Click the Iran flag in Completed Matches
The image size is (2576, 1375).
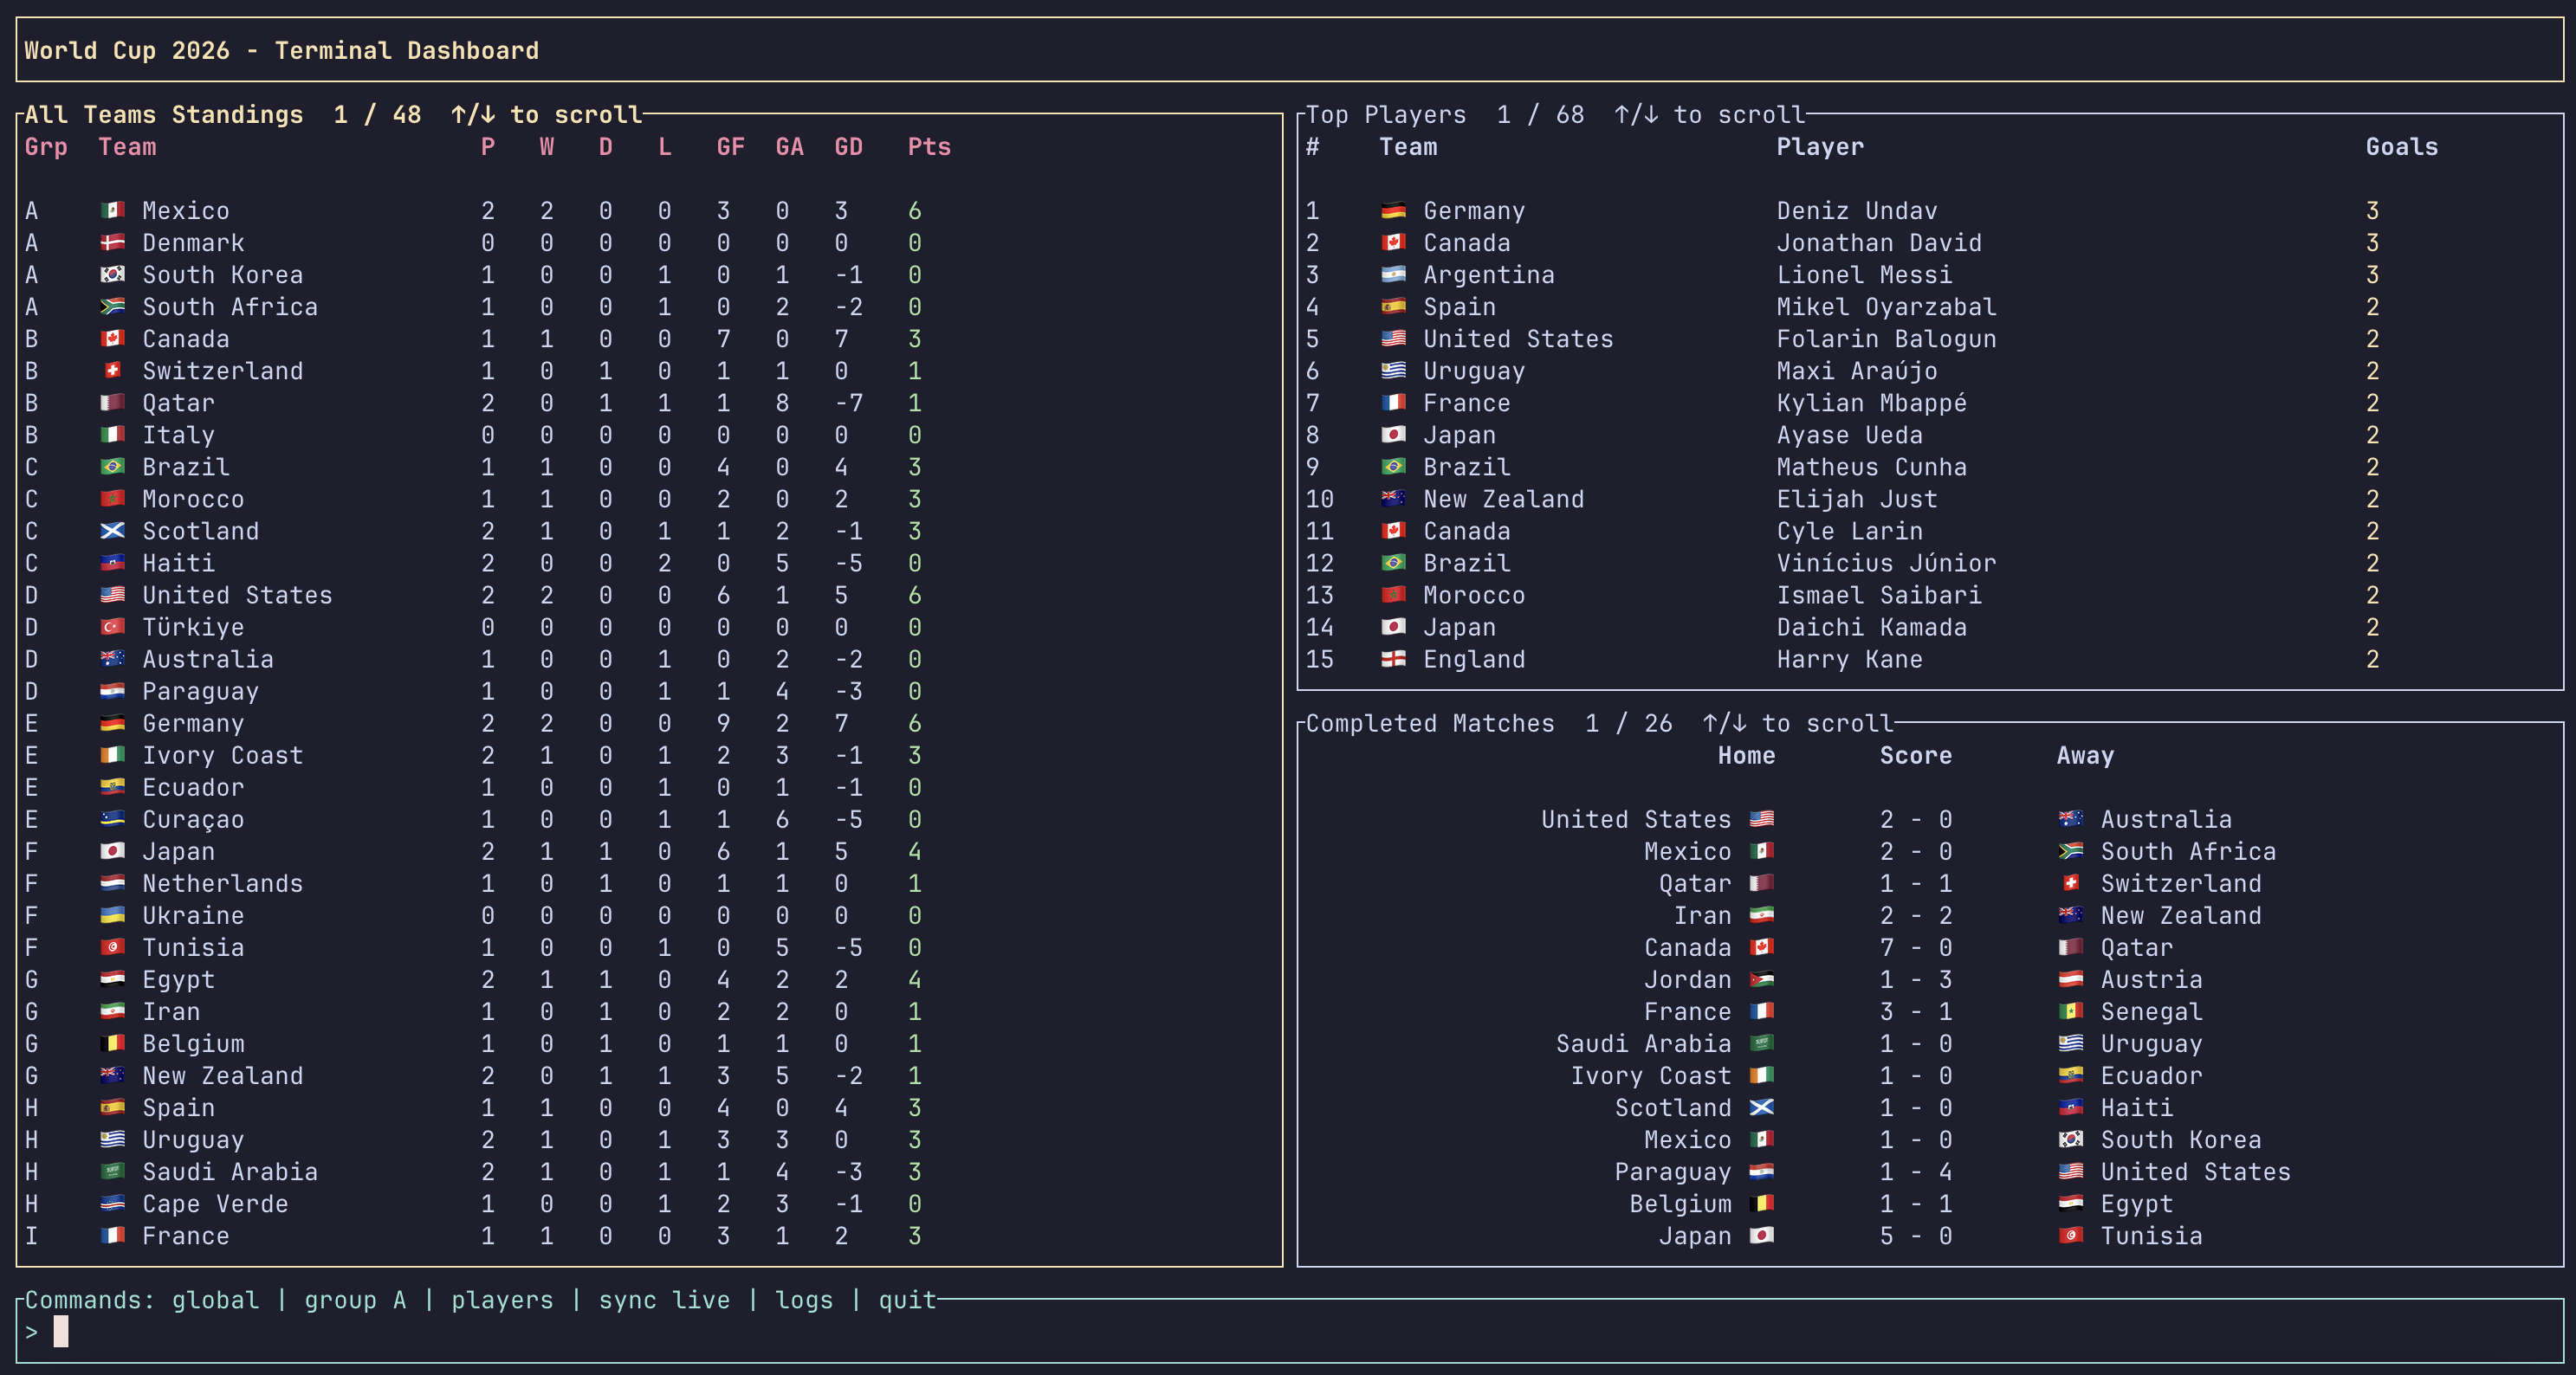click(1762, 915)
